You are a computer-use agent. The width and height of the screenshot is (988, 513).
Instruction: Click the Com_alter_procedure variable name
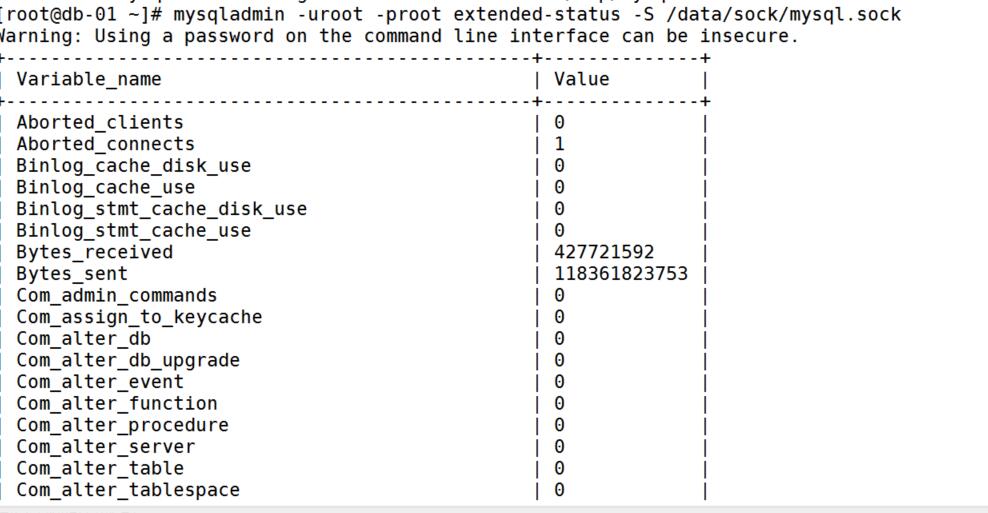pyautogui.click(x=122, y=425)
